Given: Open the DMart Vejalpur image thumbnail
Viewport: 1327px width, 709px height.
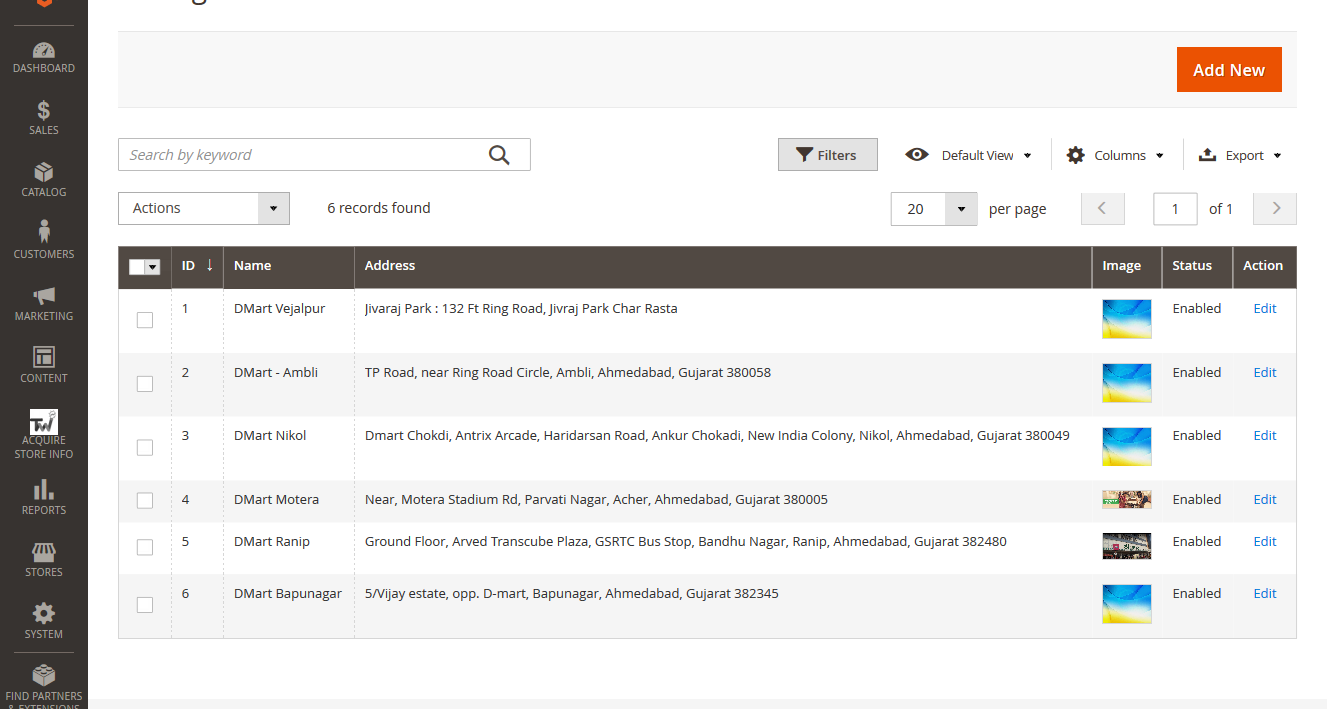Looking at the screenshot, I should (x=1127, y=319).
